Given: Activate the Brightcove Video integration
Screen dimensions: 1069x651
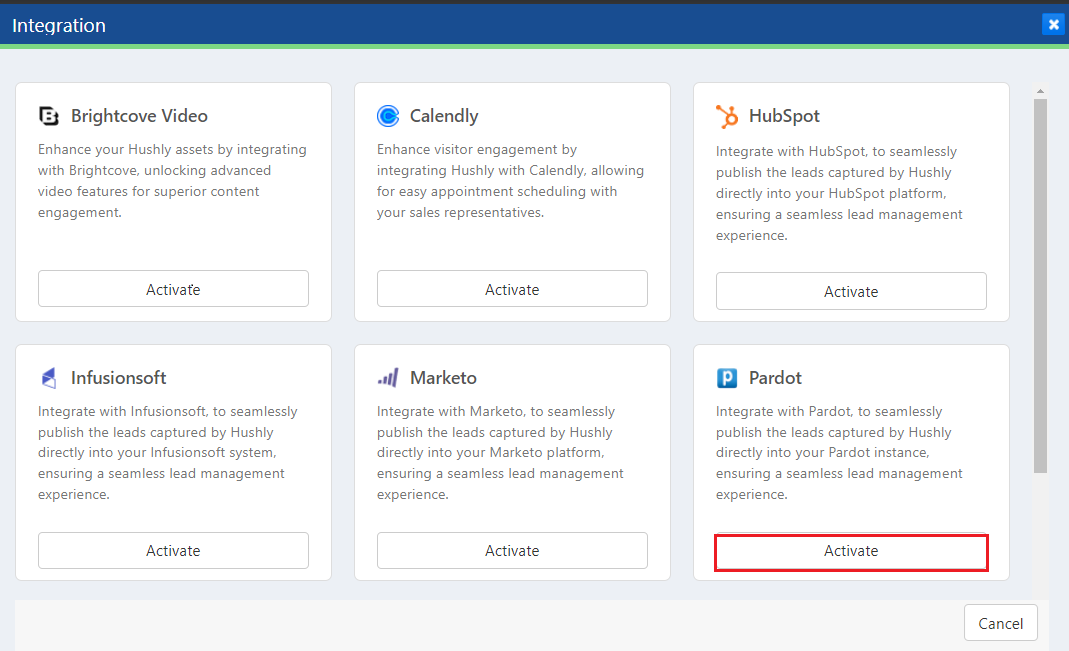Looking at the screenshot, I should (173, 289).
